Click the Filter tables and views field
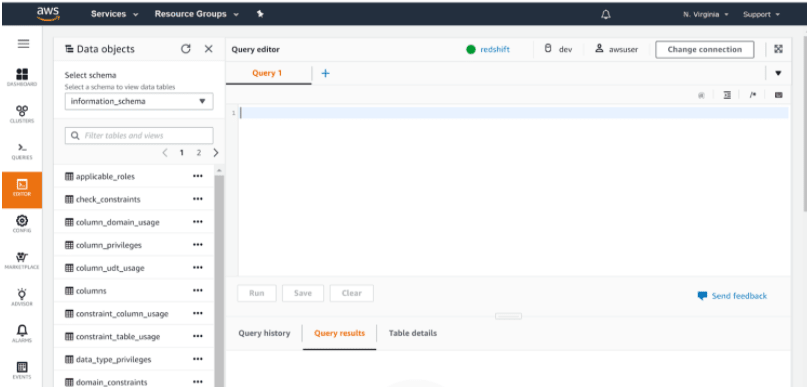The height and width of the screenshot is (387, 807). point(139,136)
